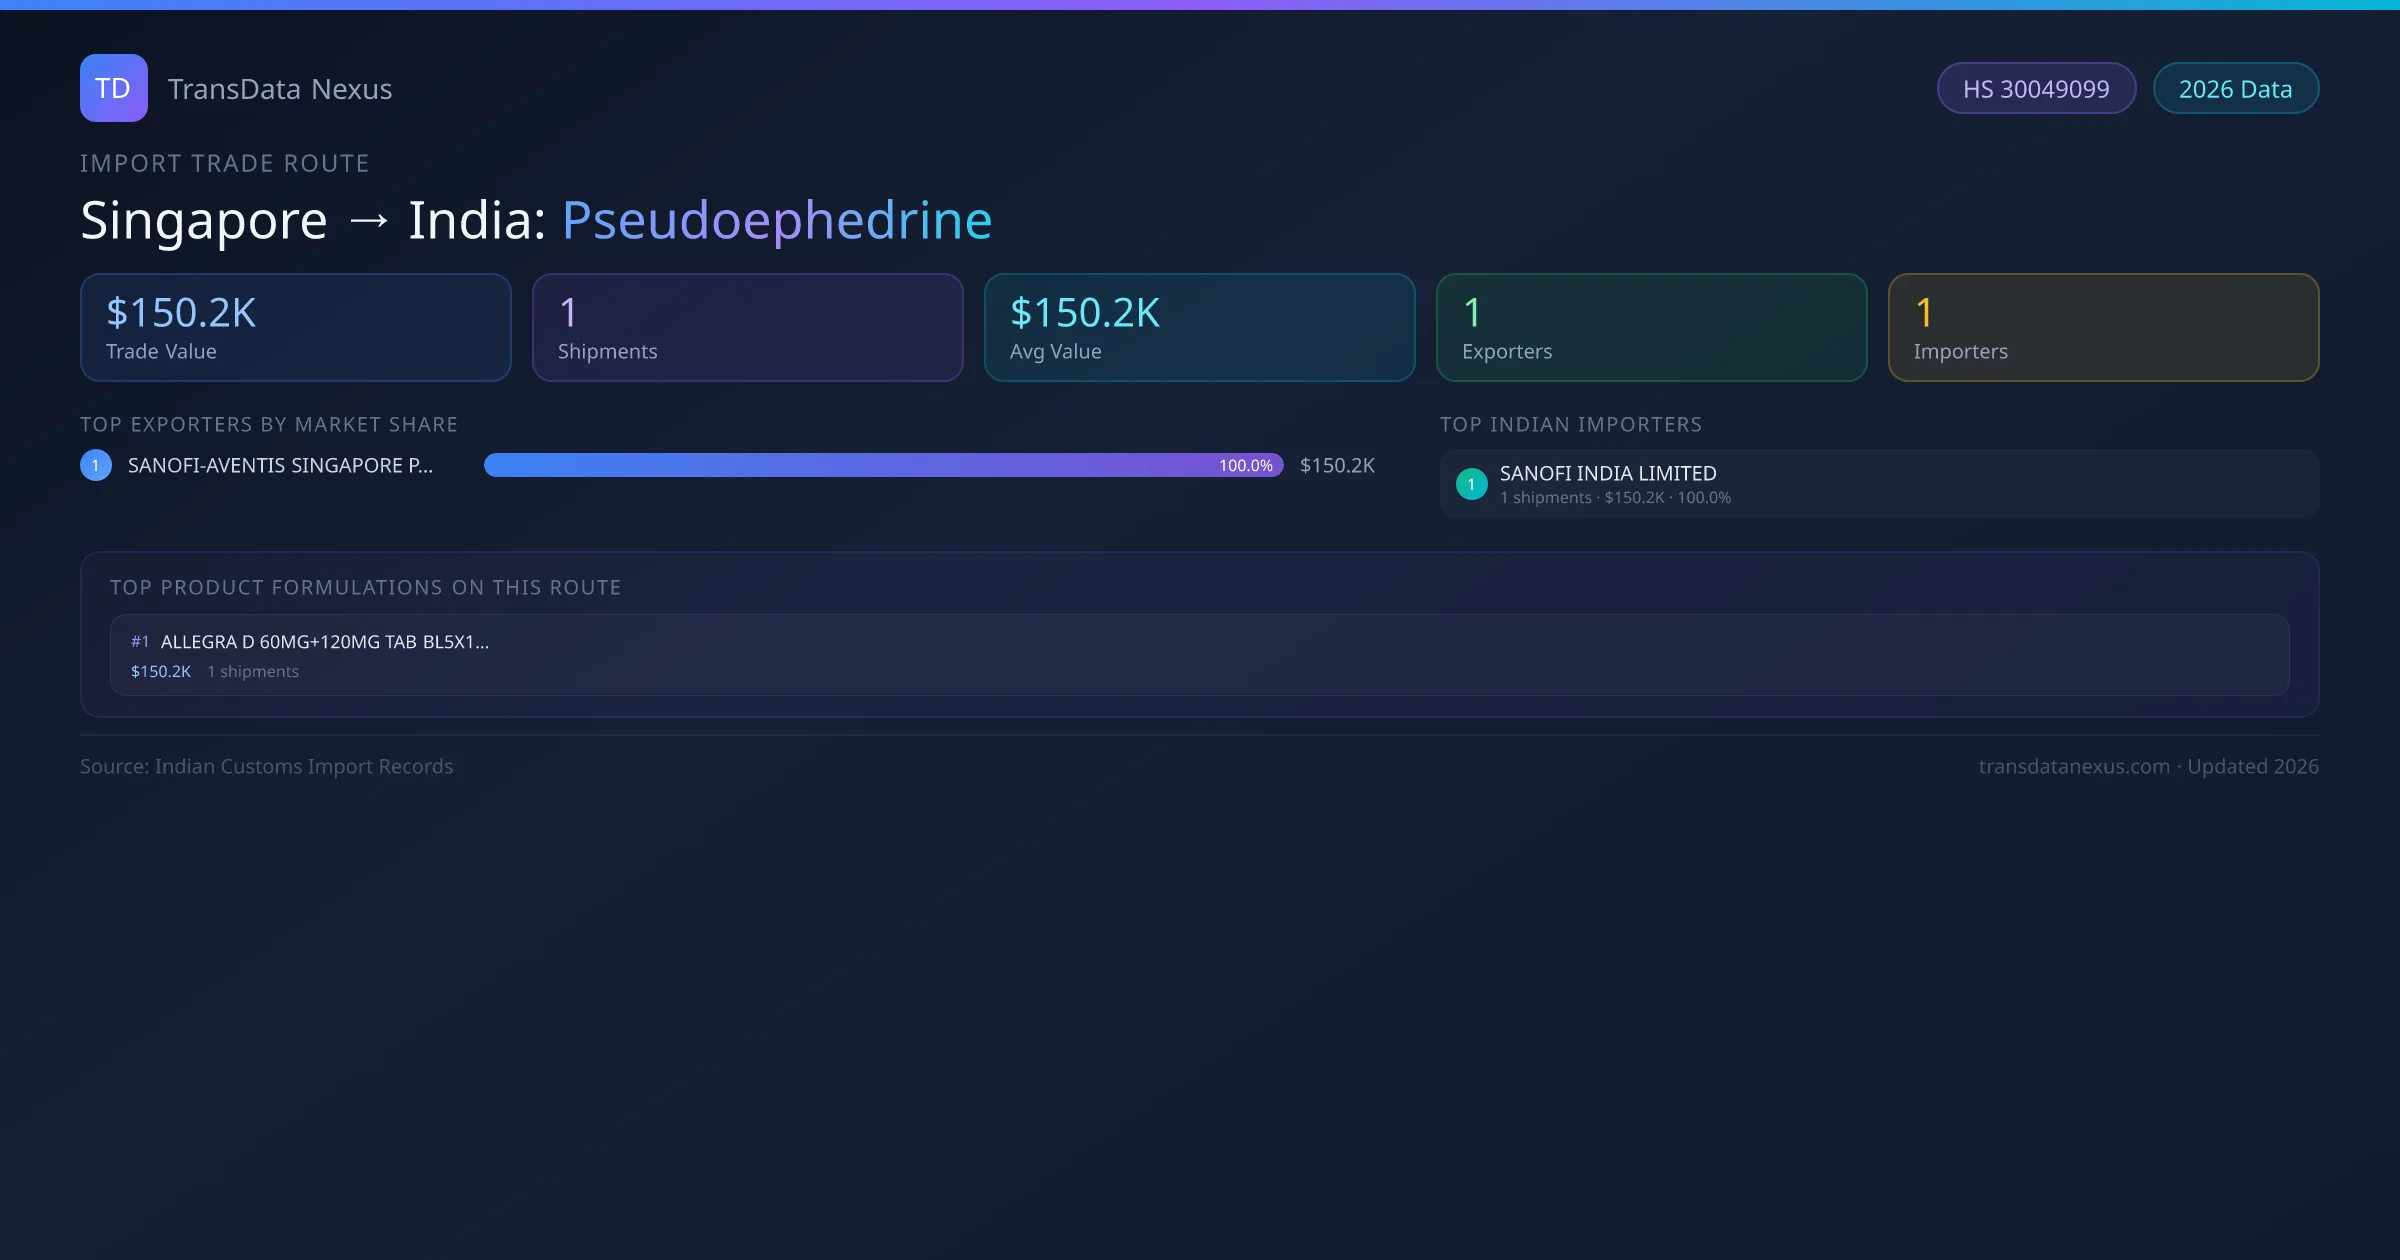Open the Avg Value stat card
This screenshot has width=2400, height=1260.
coord(1199,328)
